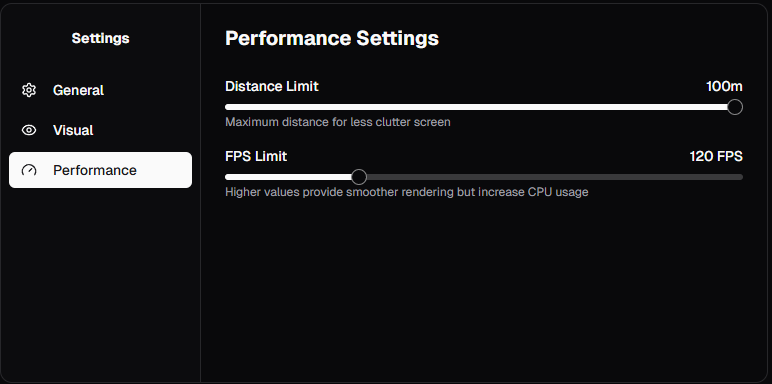Select the Performance tab in sidebar
The width and height of the screenshot is (772, 384).
(100, 170)
